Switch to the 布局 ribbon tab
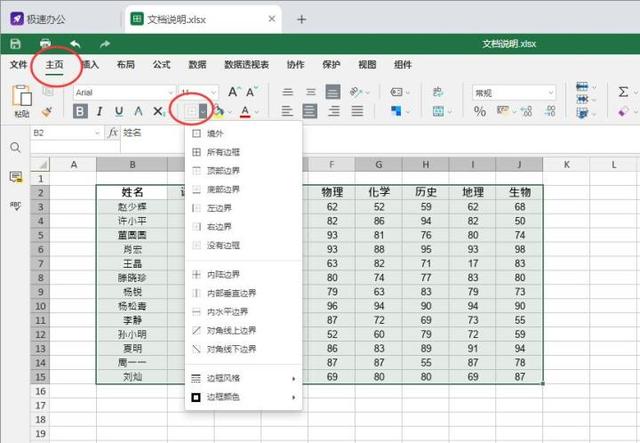This screenshot has width=640, height=443. [x=126, y=65]
